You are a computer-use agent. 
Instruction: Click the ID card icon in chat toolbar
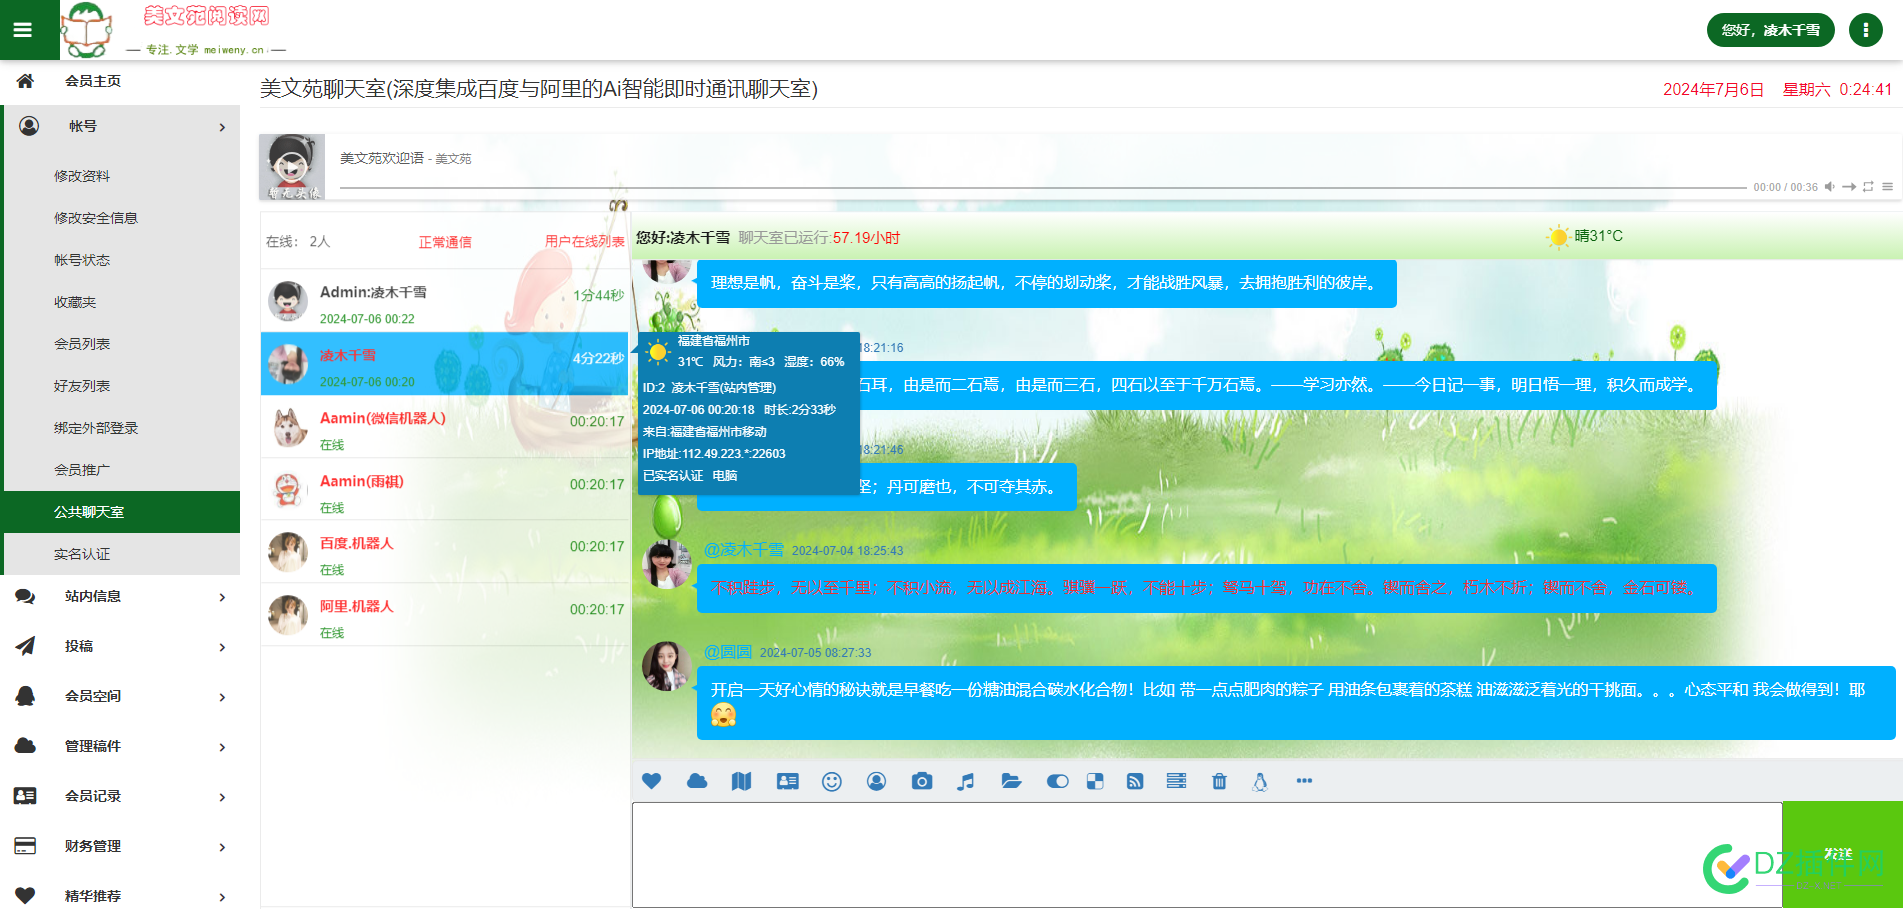coord(788,781)
